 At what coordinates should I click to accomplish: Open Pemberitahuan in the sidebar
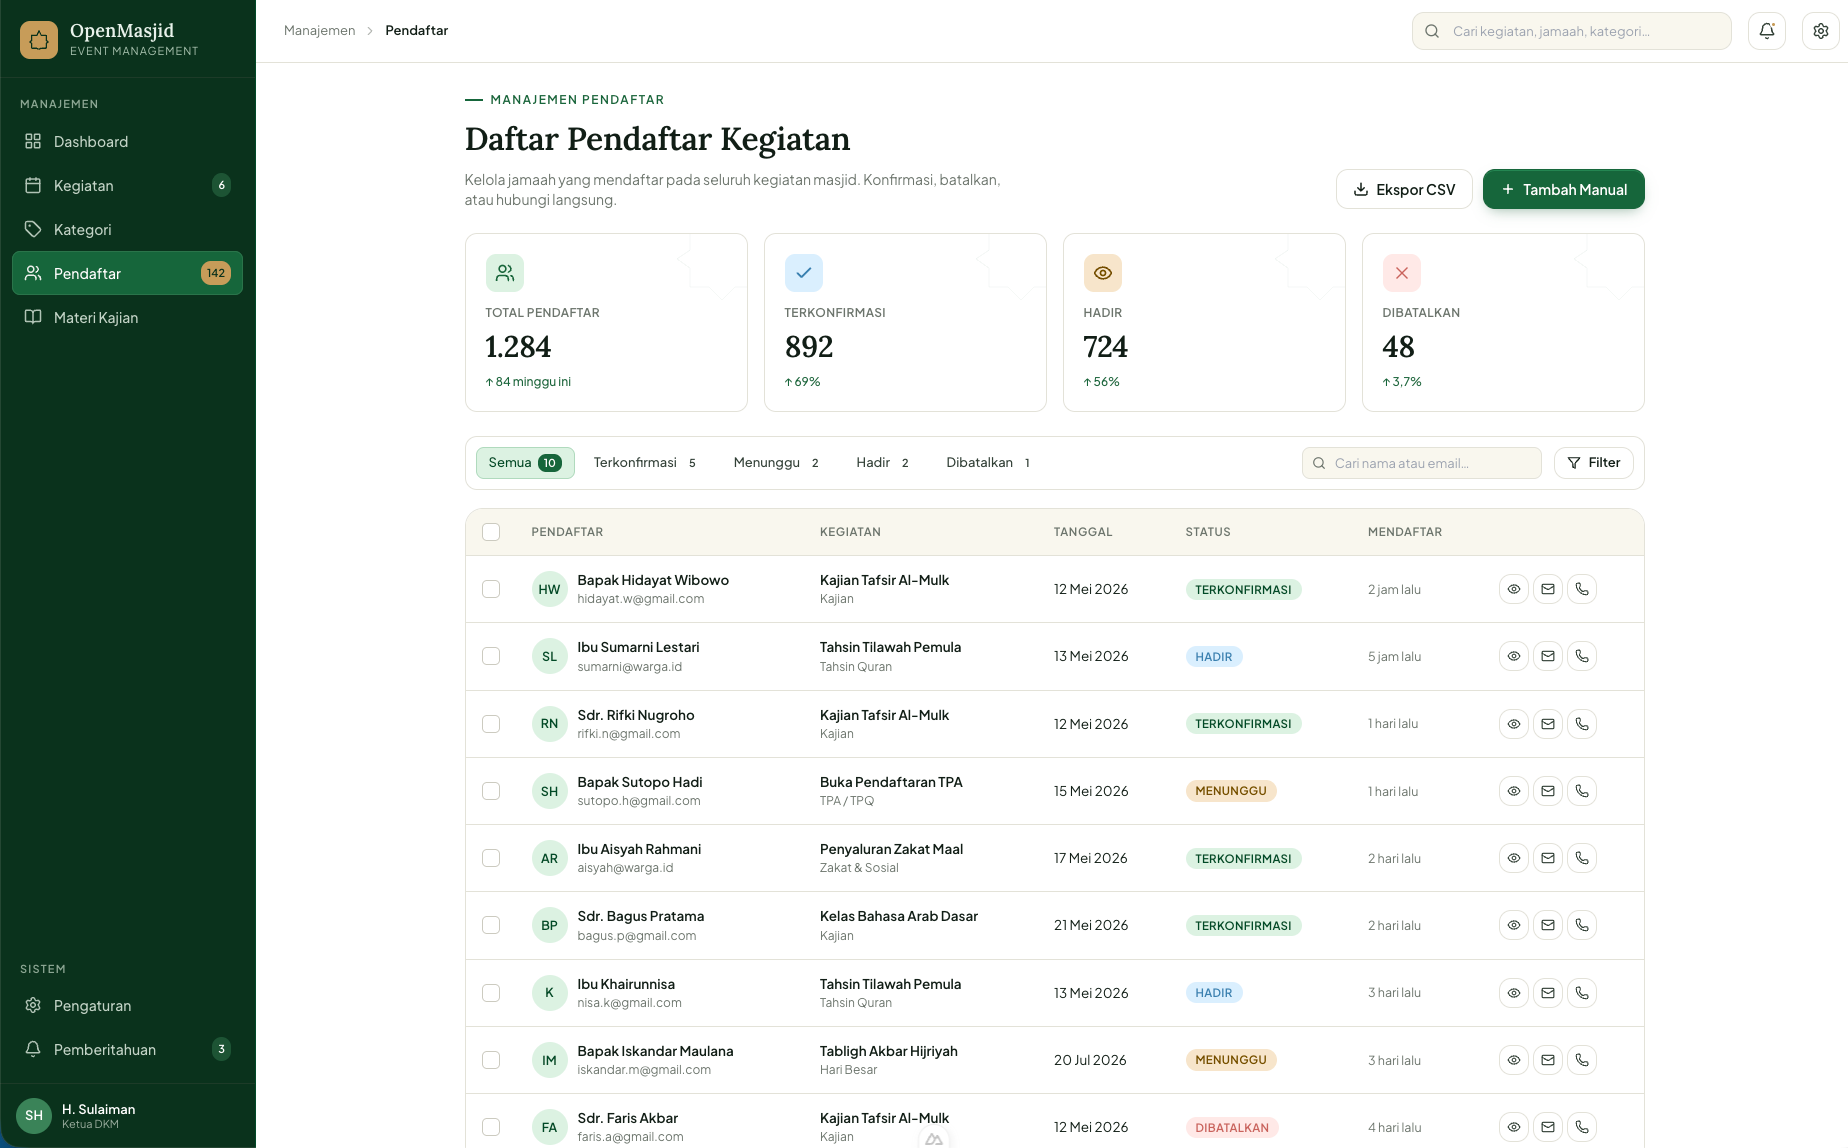point(127,1049)
